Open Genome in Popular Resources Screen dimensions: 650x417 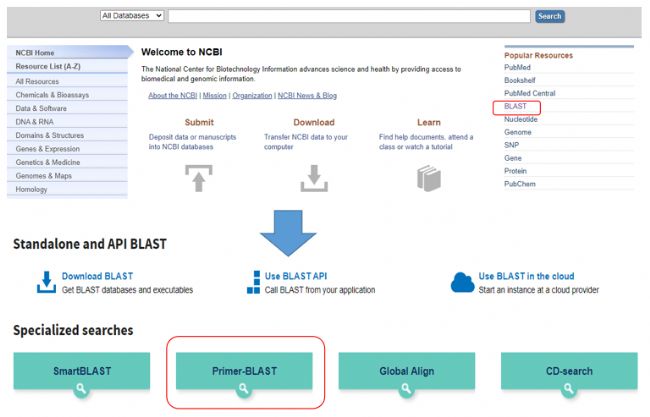(x=517, y=132)
